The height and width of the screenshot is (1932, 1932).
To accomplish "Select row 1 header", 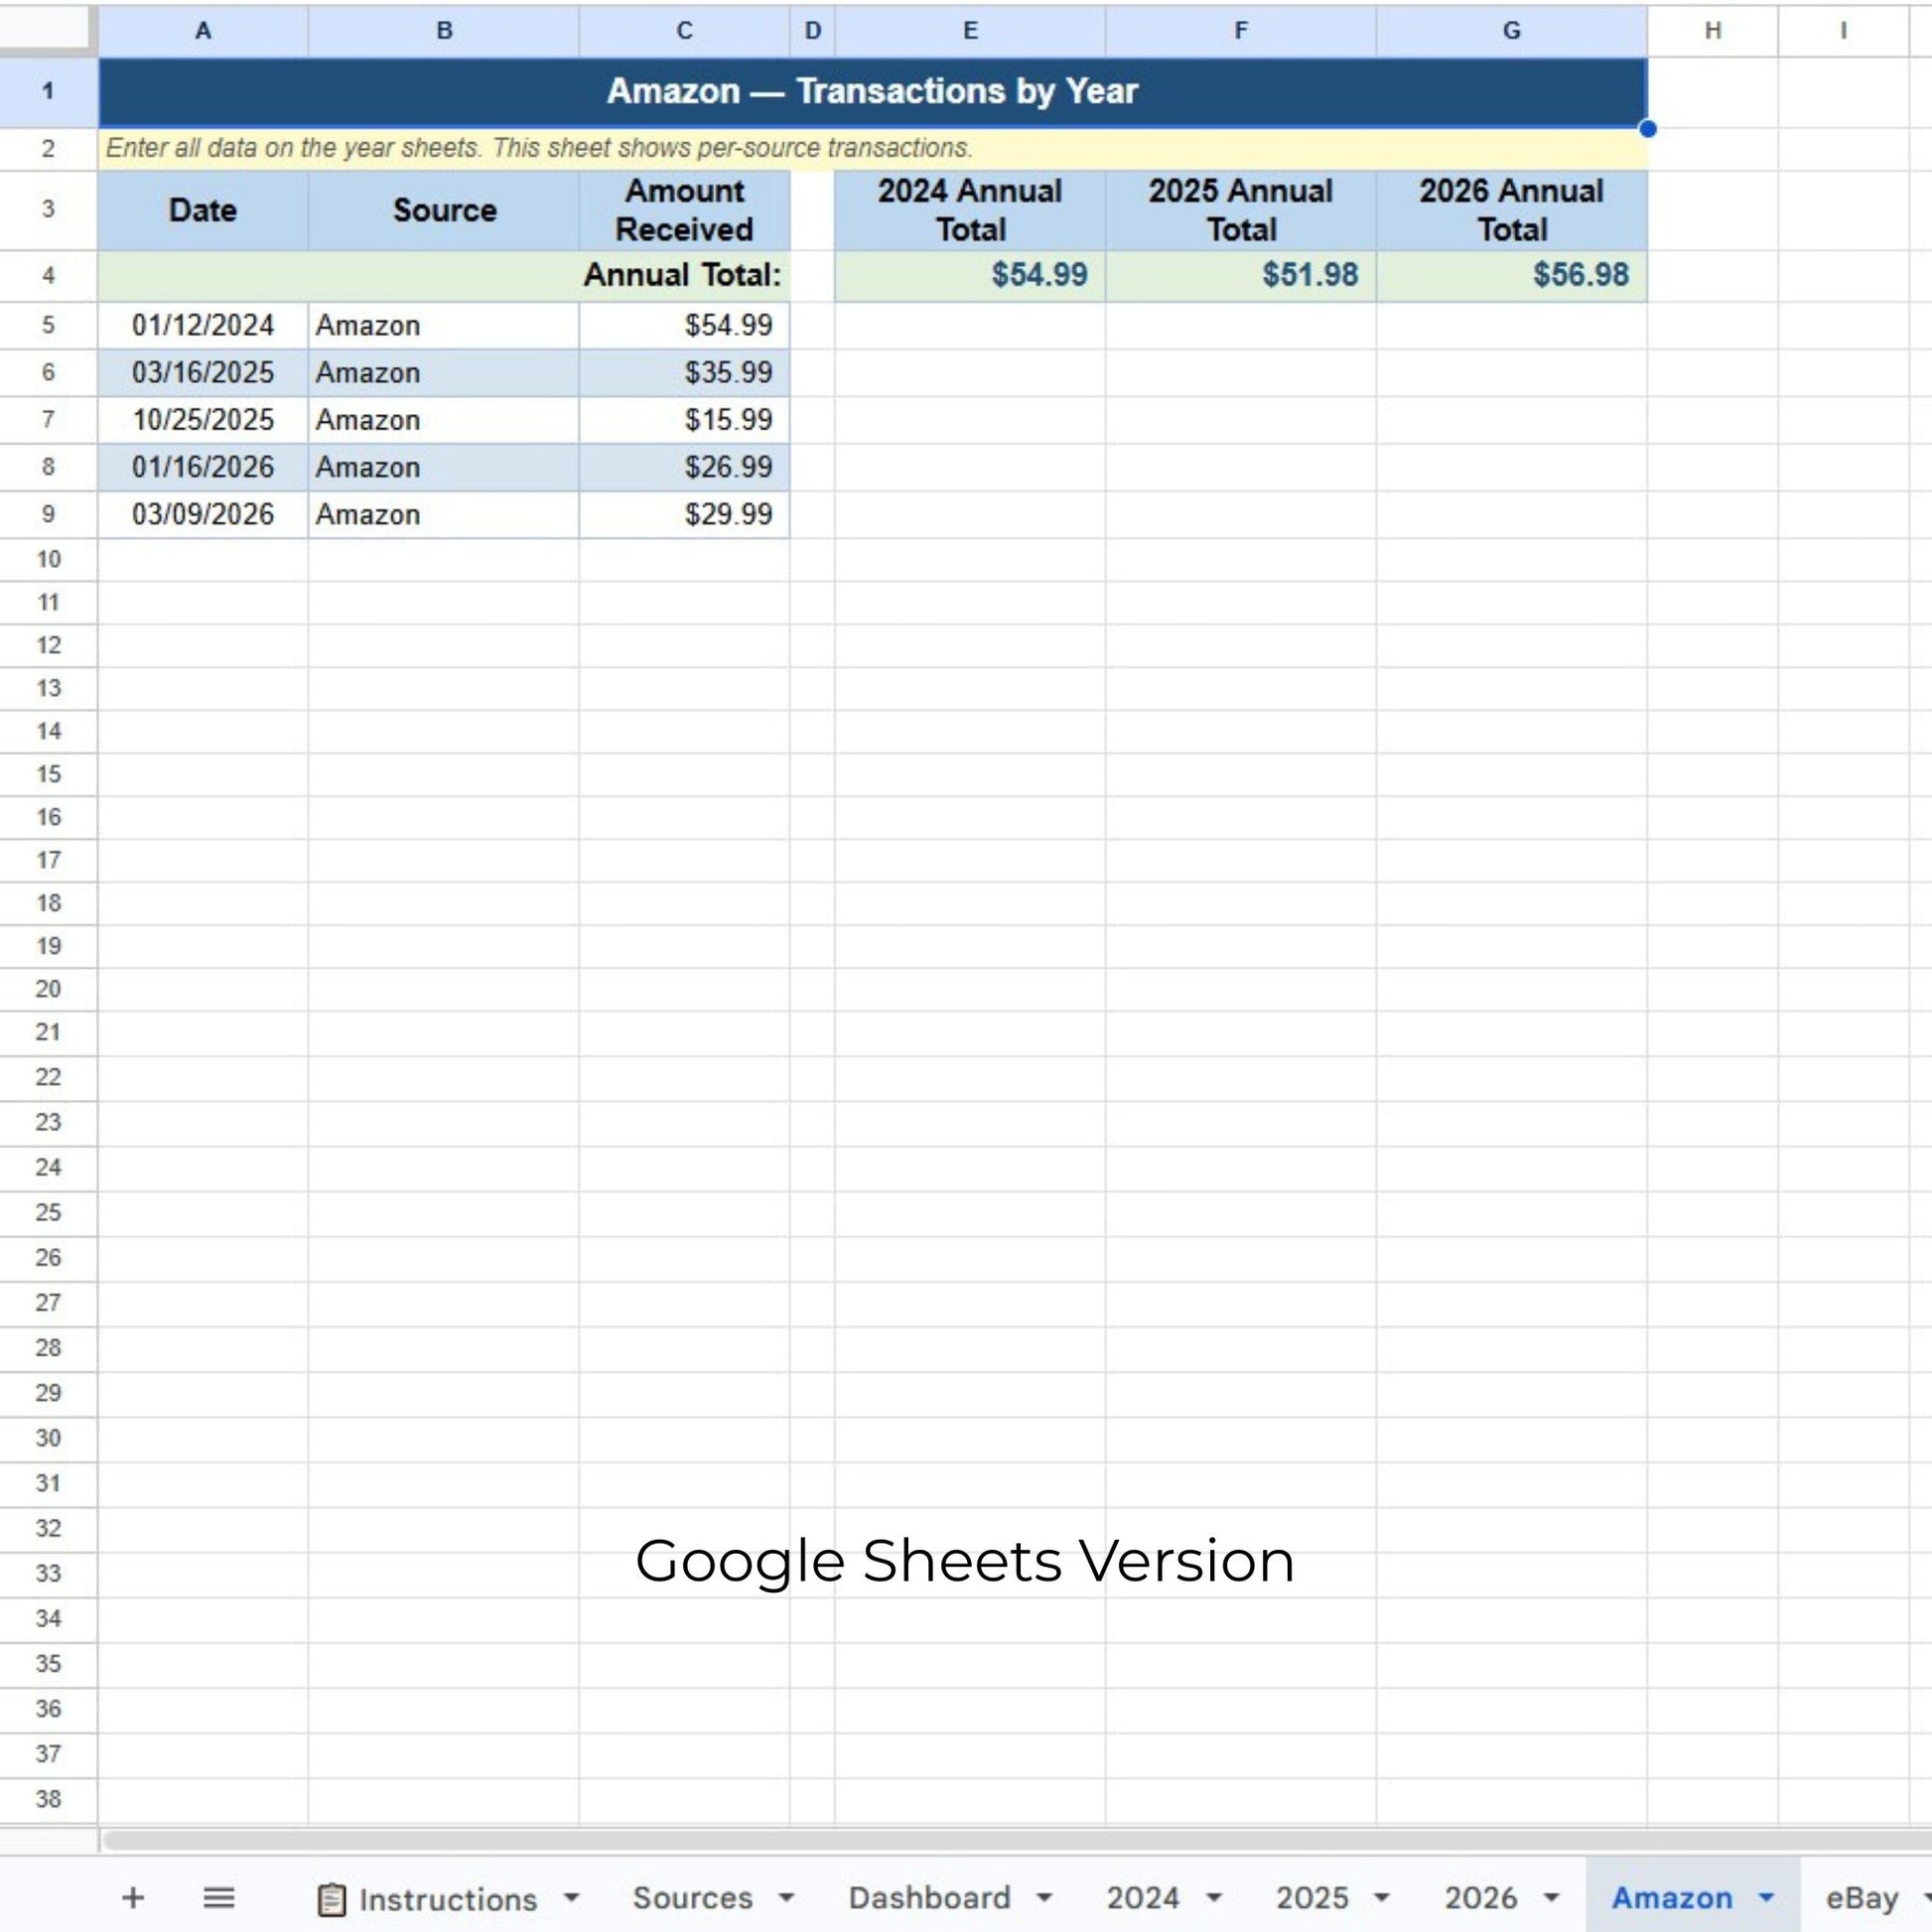I will [48, 92].
